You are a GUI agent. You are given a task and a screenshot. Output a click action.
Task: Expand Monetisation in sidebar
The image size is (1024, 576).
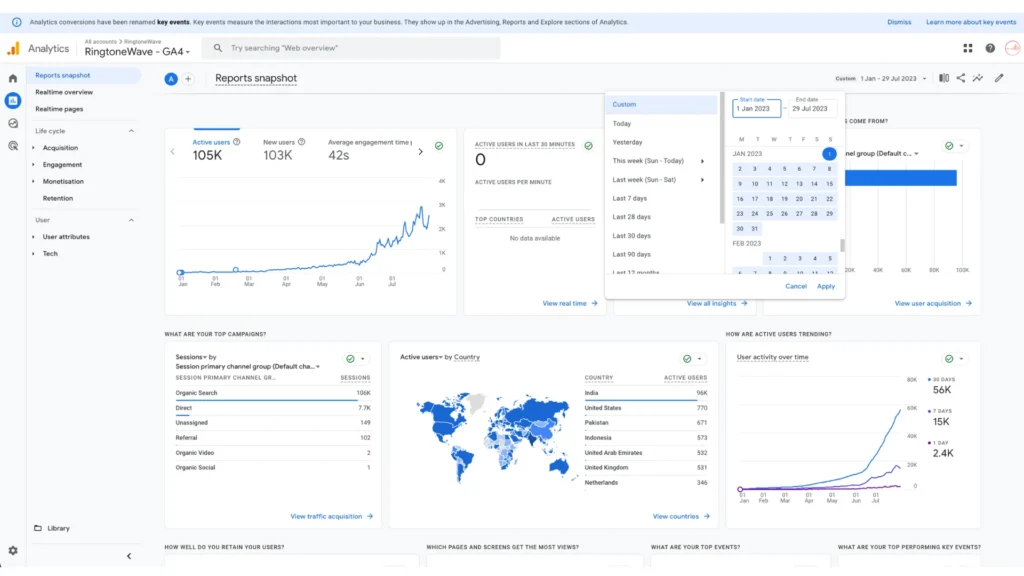(x=33, y=182)
